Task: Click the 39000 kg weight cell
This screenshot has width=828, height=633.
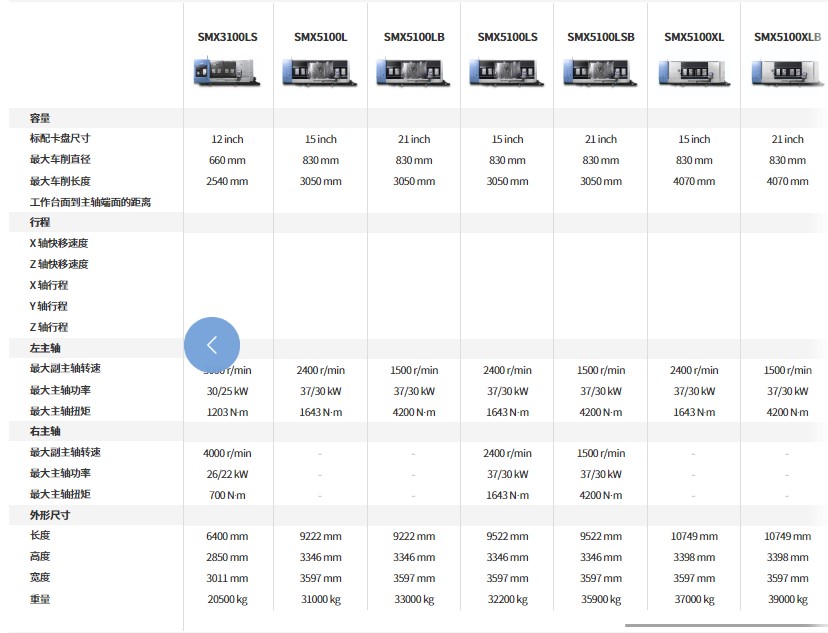Action: point(787,600)
